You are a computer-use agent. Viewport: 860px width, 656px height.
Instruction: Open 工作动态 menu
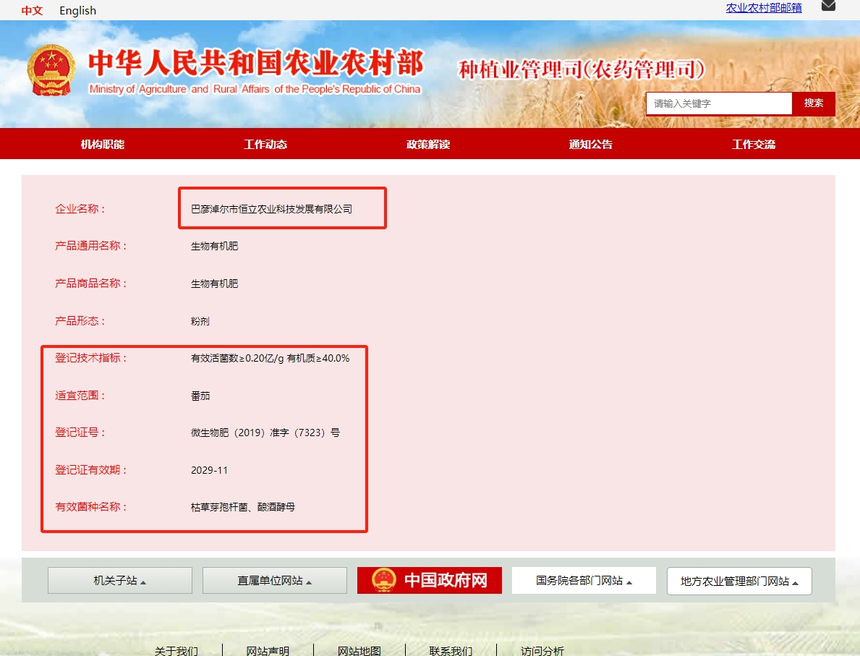265,144
